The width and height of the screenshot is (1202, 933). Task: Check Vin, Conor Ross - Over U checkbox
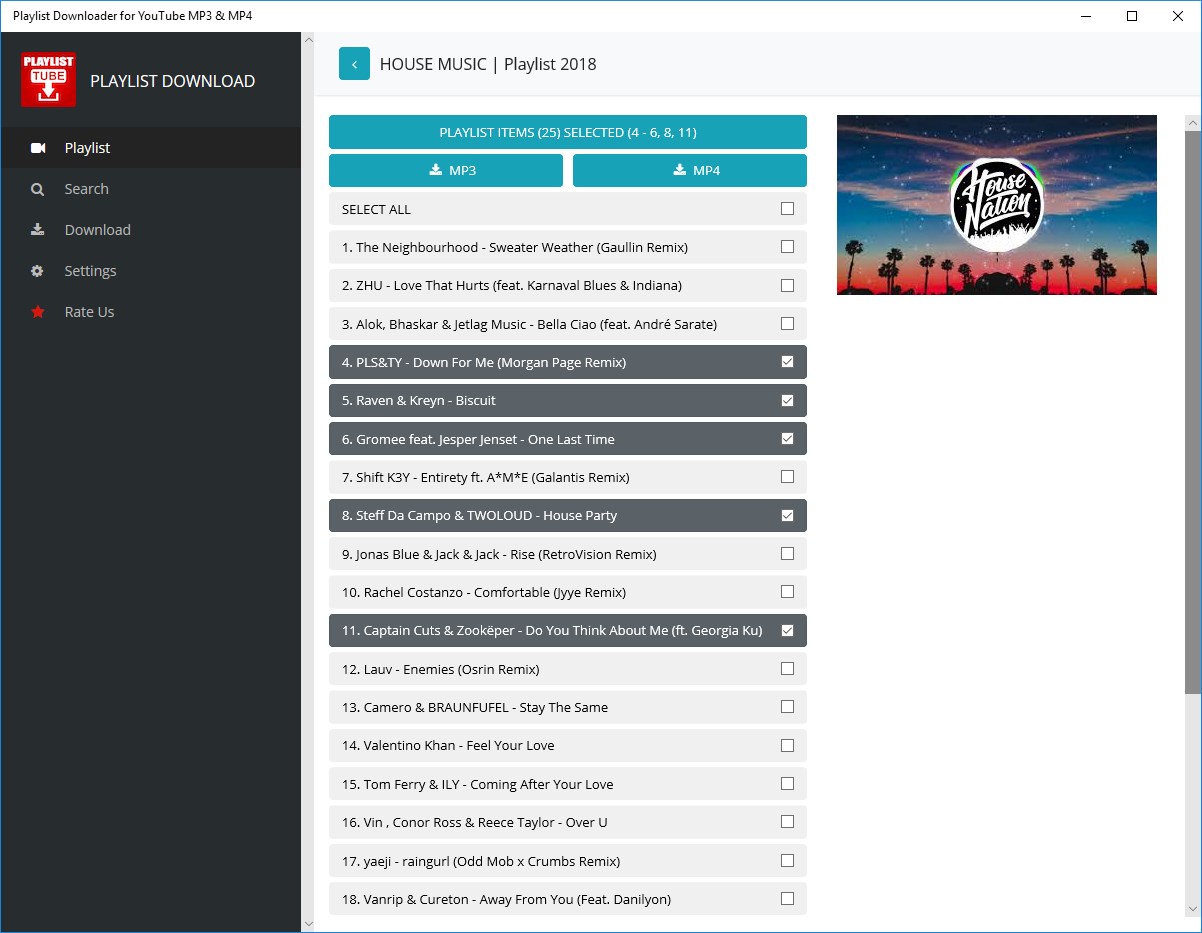point(787,822)
